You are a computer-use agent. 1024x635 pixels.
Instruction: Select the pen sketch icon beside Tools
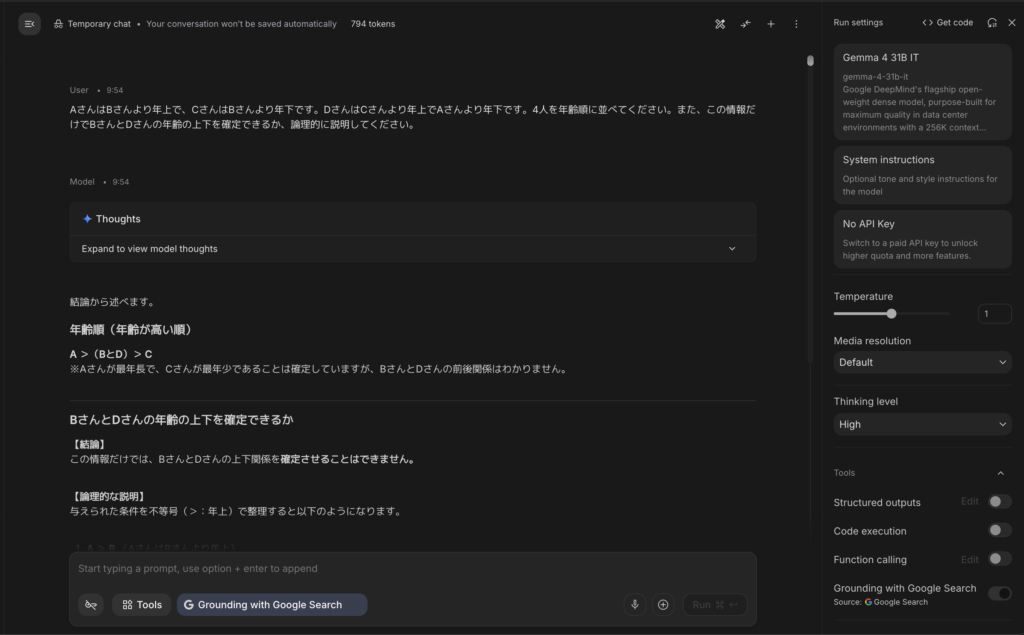tap(90, 604)
